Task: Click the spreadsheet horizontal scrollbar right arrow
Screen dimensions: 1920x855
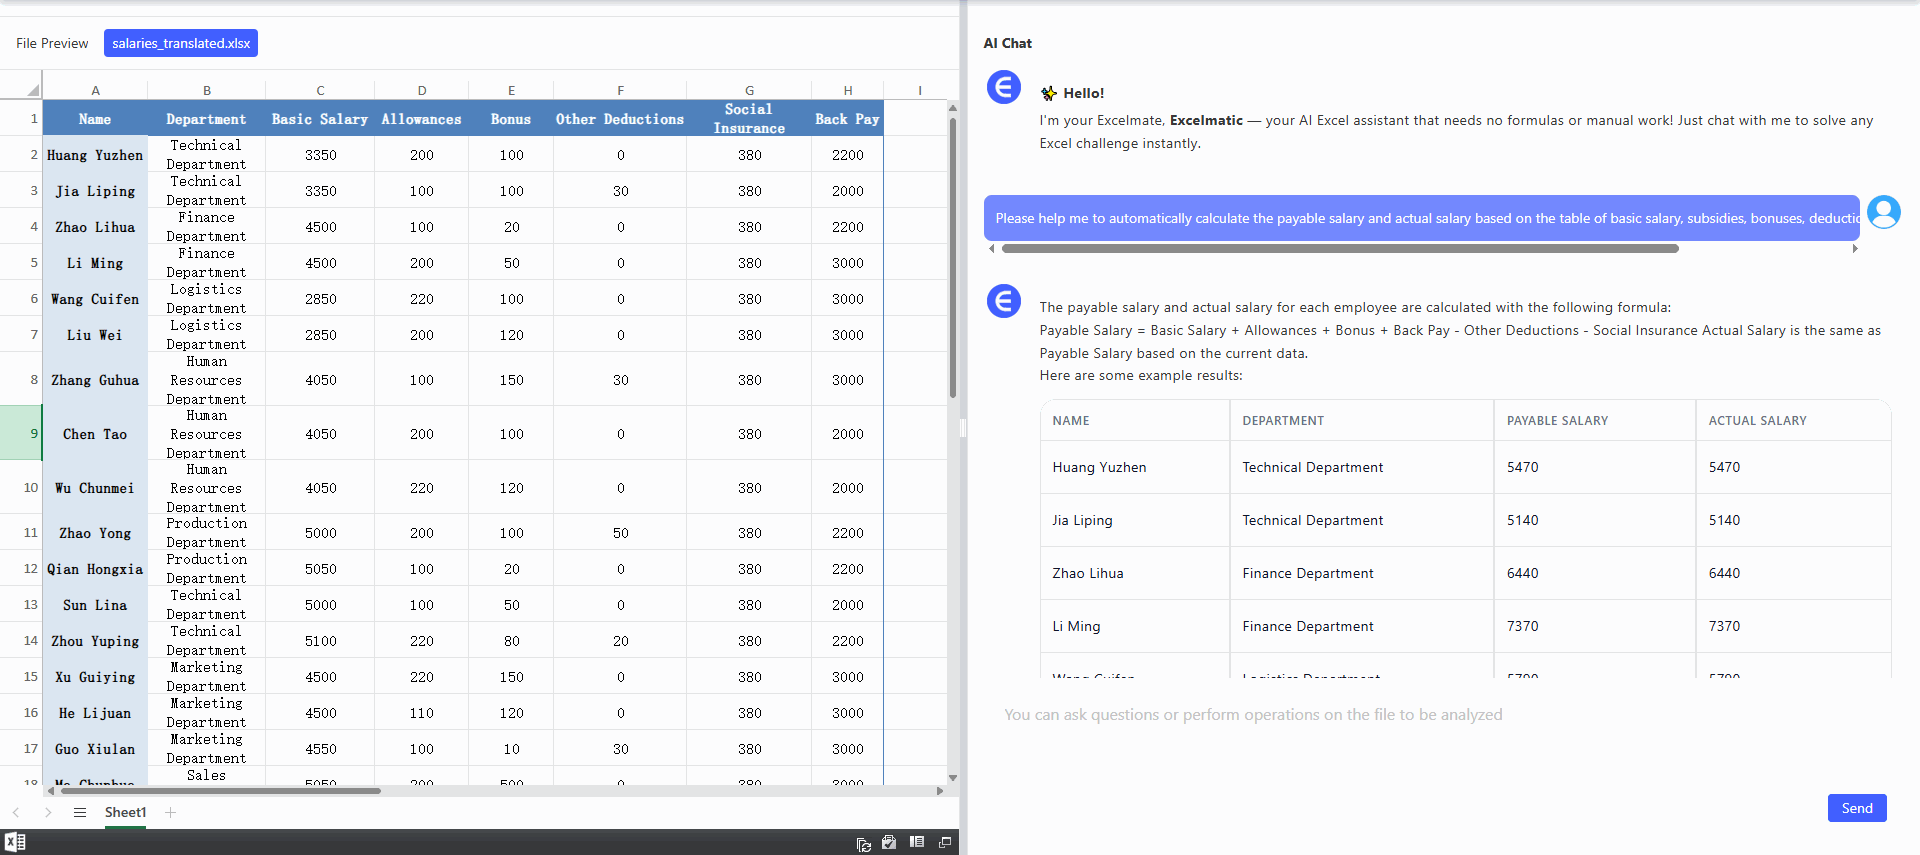Action: [x=939, y=791]
